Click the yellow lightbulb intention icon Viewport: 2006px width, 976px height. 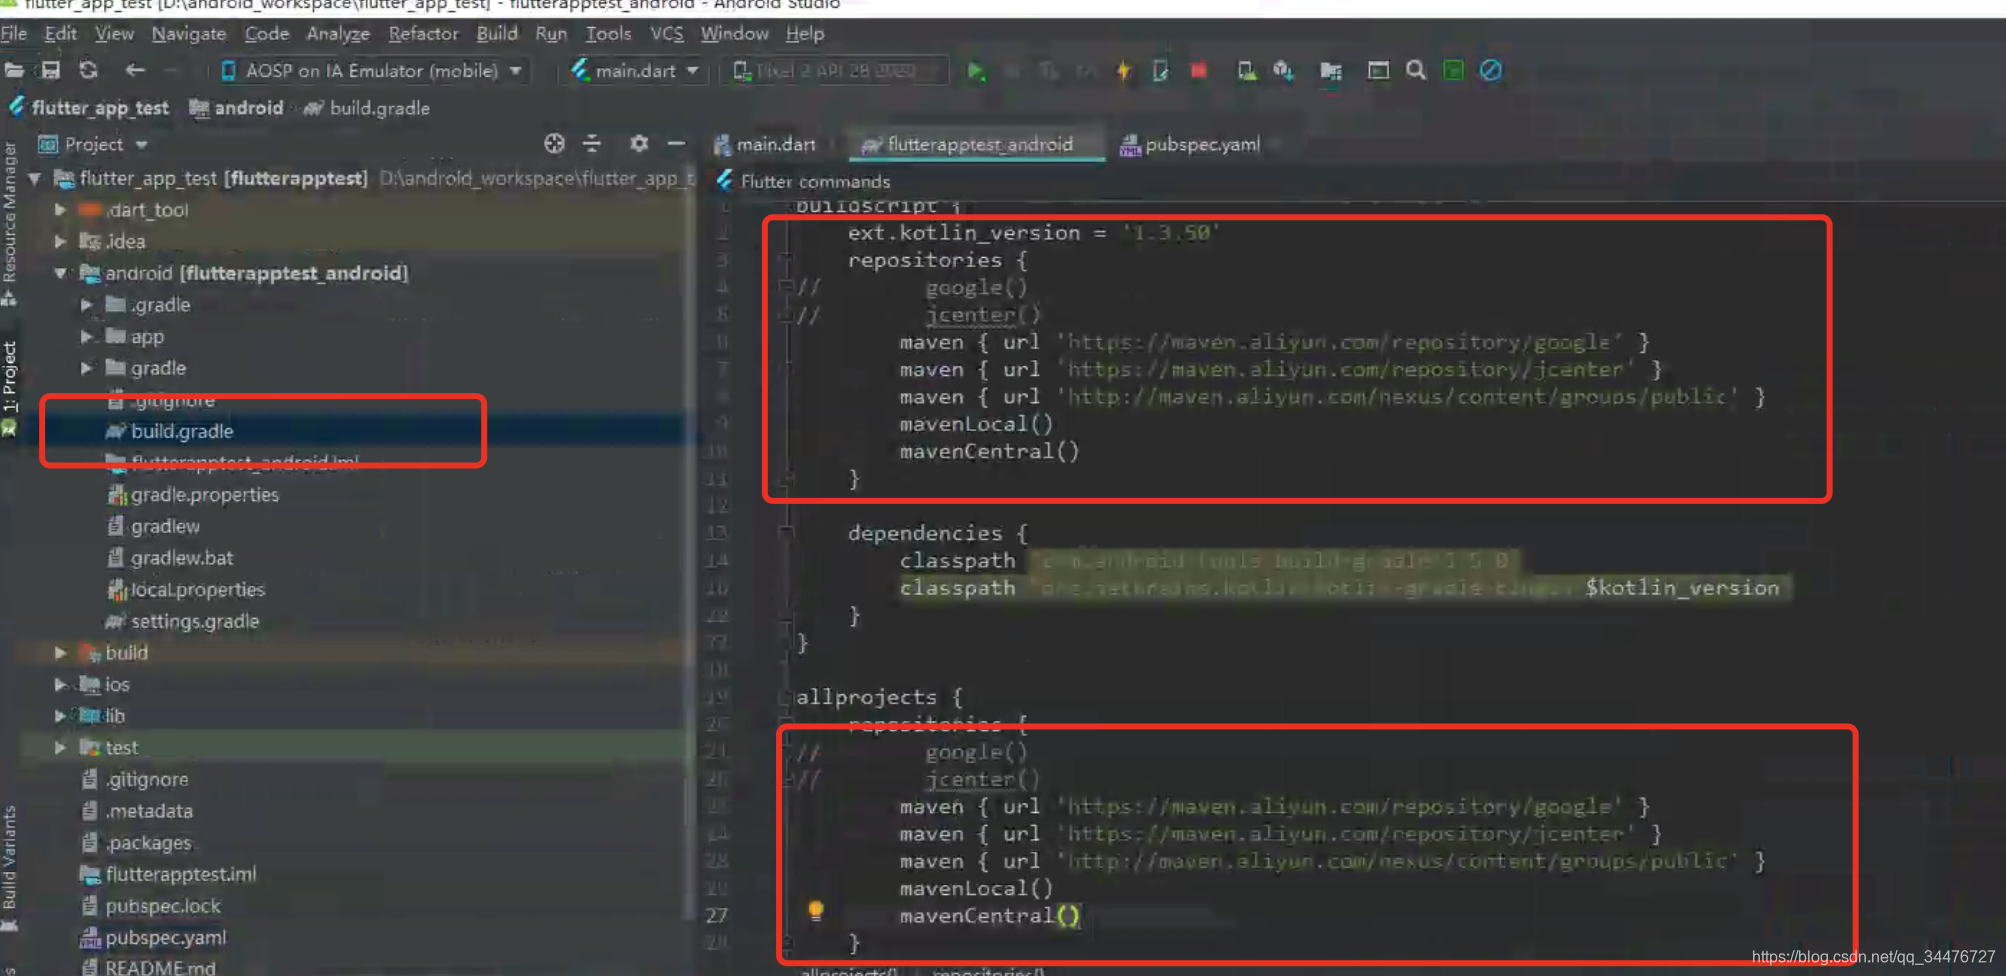[x=816, y=910]
